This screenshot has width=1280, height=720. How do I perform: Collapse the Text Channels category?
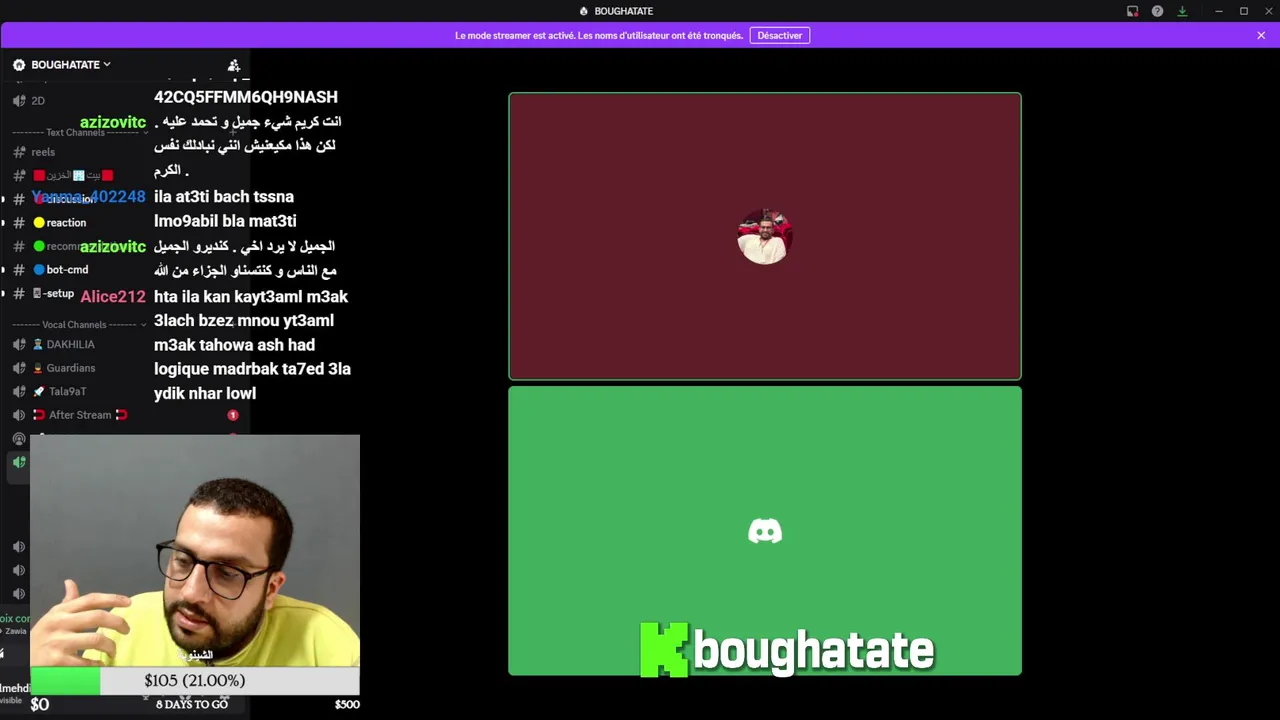coord(80,132)
